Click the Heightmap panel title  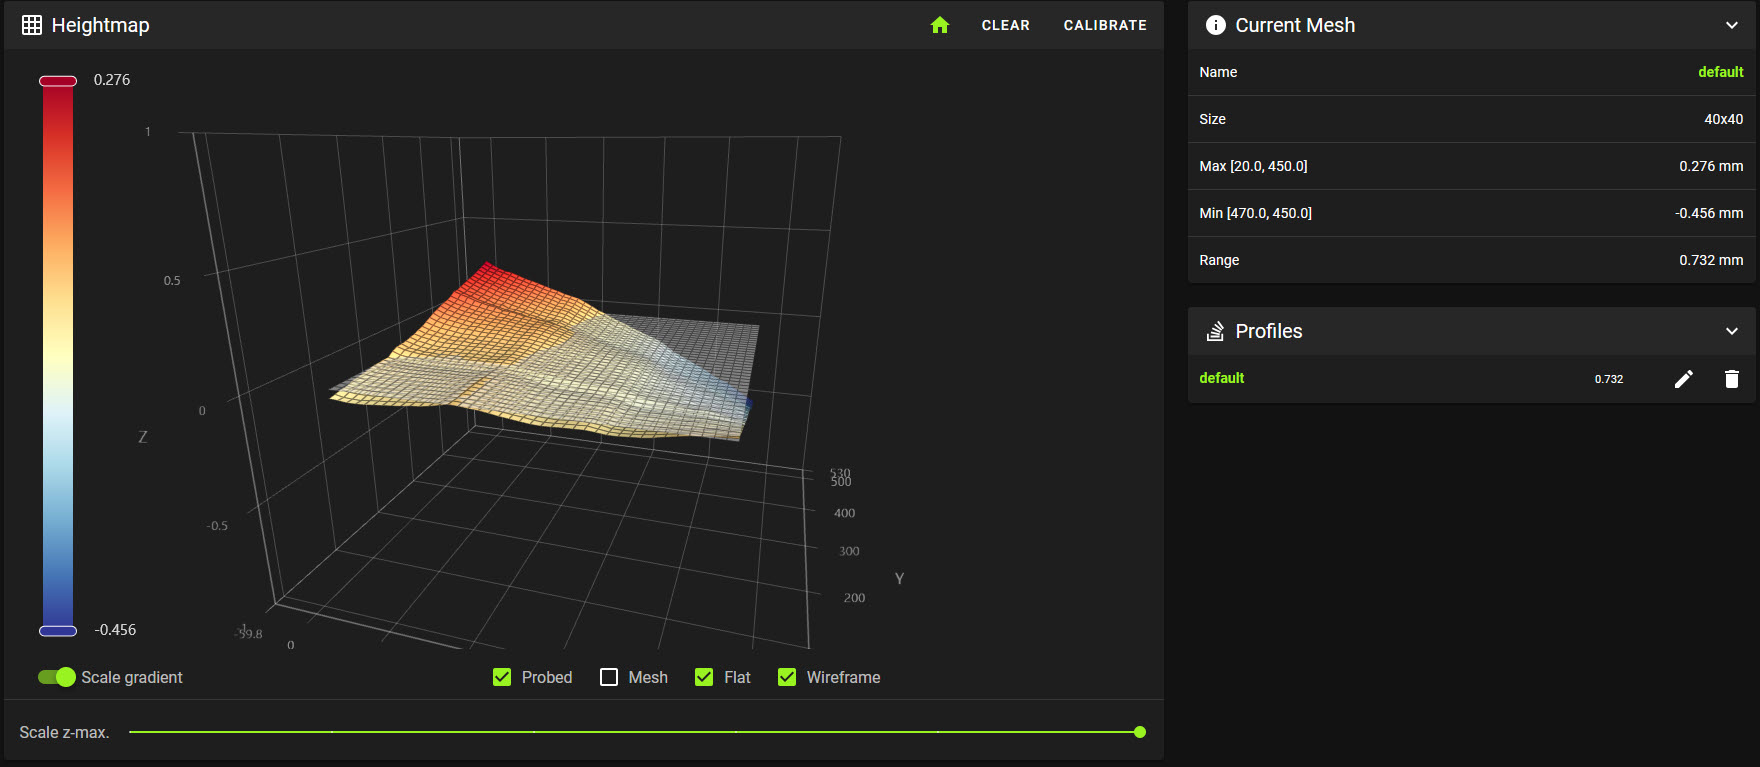[x=100, y=25]
